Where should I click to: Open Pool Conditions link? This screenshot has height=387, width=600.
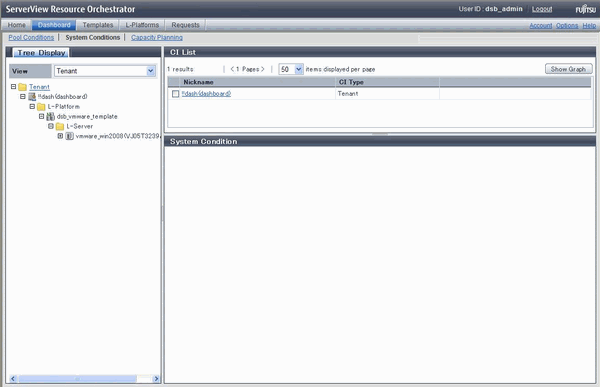(x=31, y=38)
